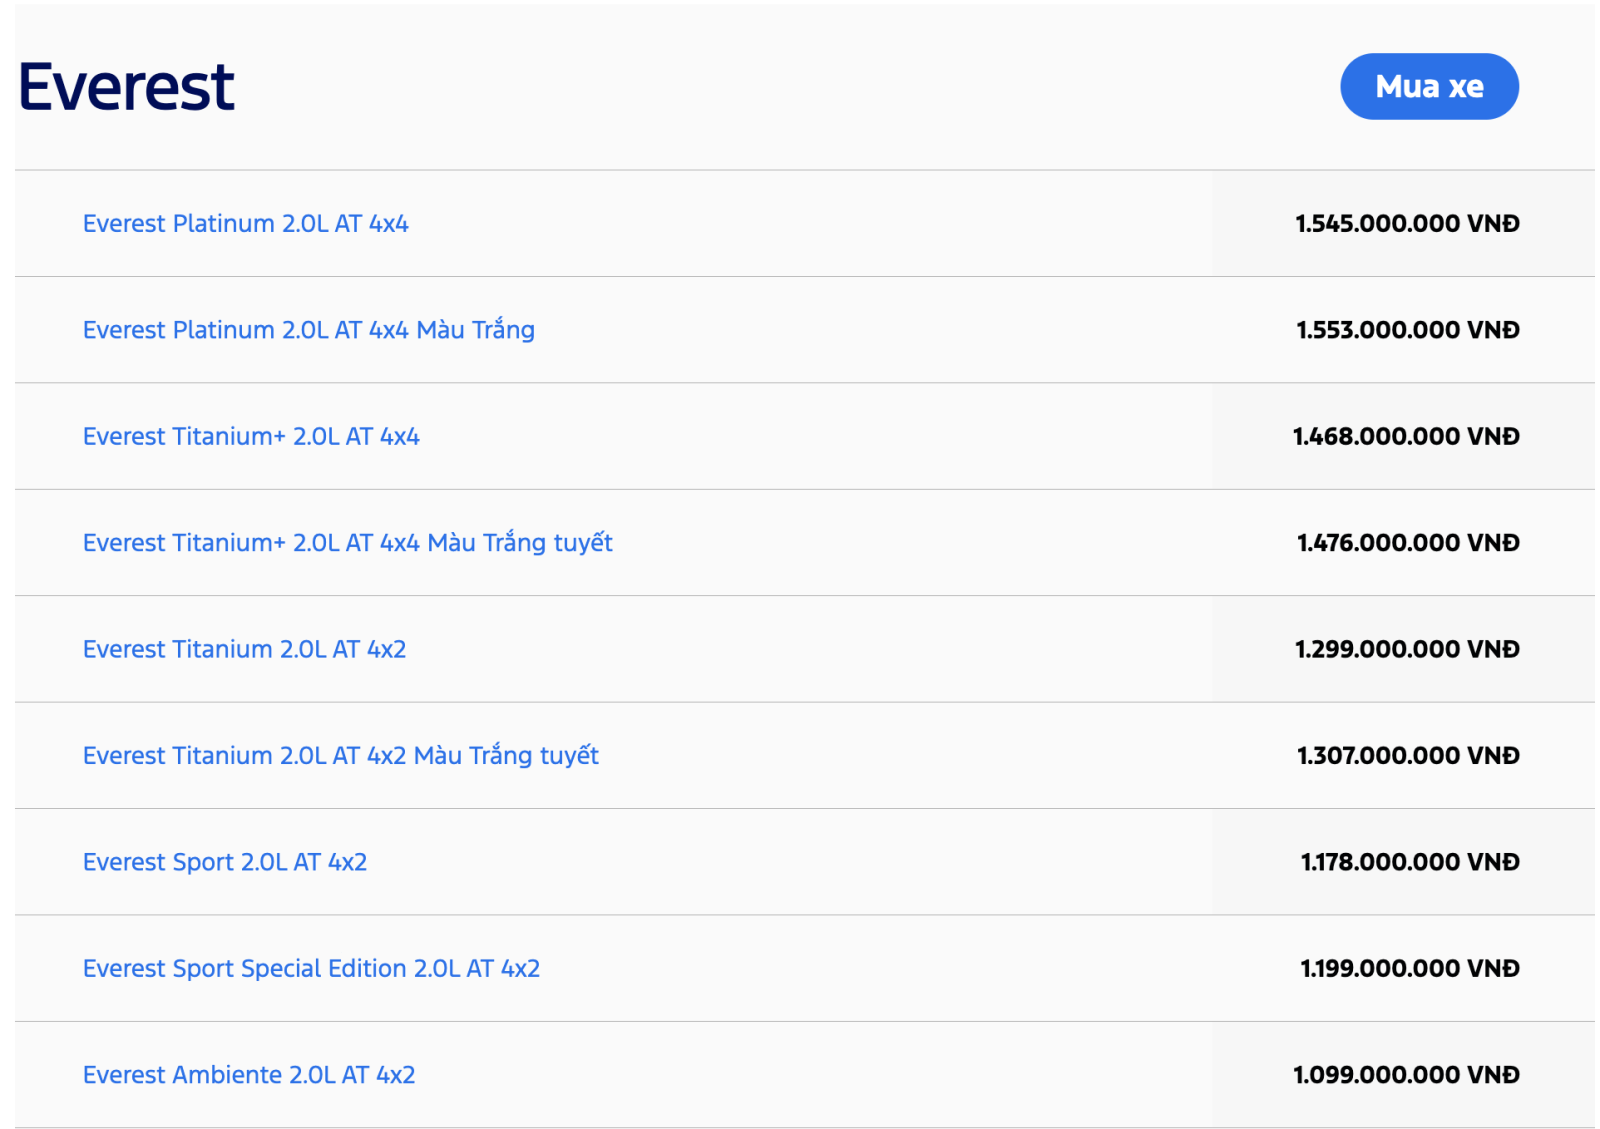Click the 1.178.000.000 VNĐ price
Viewport: 1600px width, 1129px height.
(1410, 862)
